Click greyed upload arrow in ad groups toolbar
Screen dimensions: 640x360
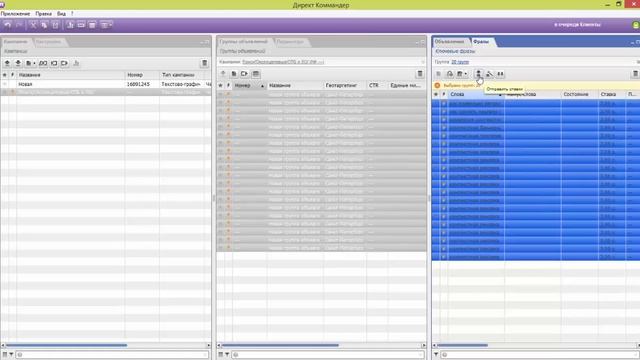pyautogui.click(x=223, y=74)
